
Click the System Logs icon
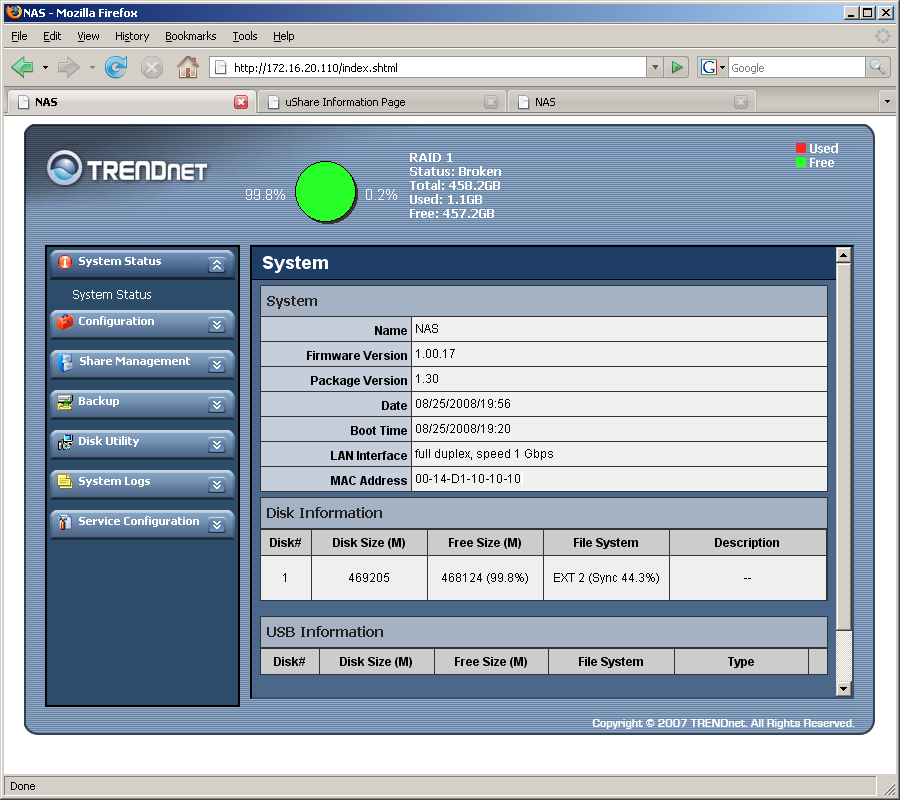pyautogui.click(x=65, y=481)
